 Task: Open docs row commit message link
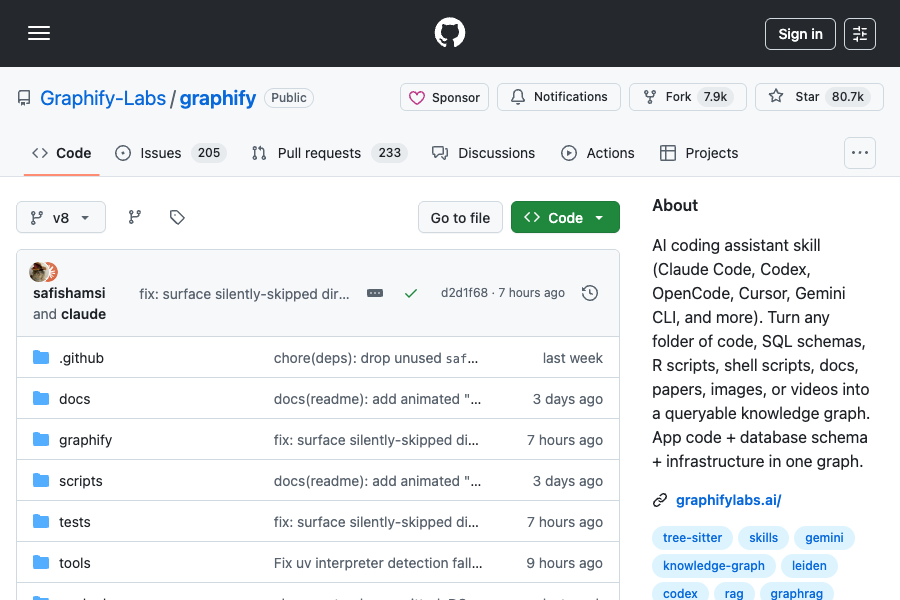378,398
